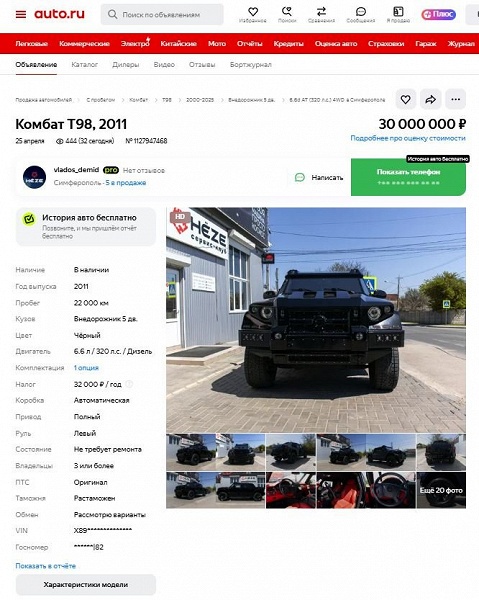479x600 pixels.
Task: Switch to the Каталог tab
Action: (x=85, y=65)
